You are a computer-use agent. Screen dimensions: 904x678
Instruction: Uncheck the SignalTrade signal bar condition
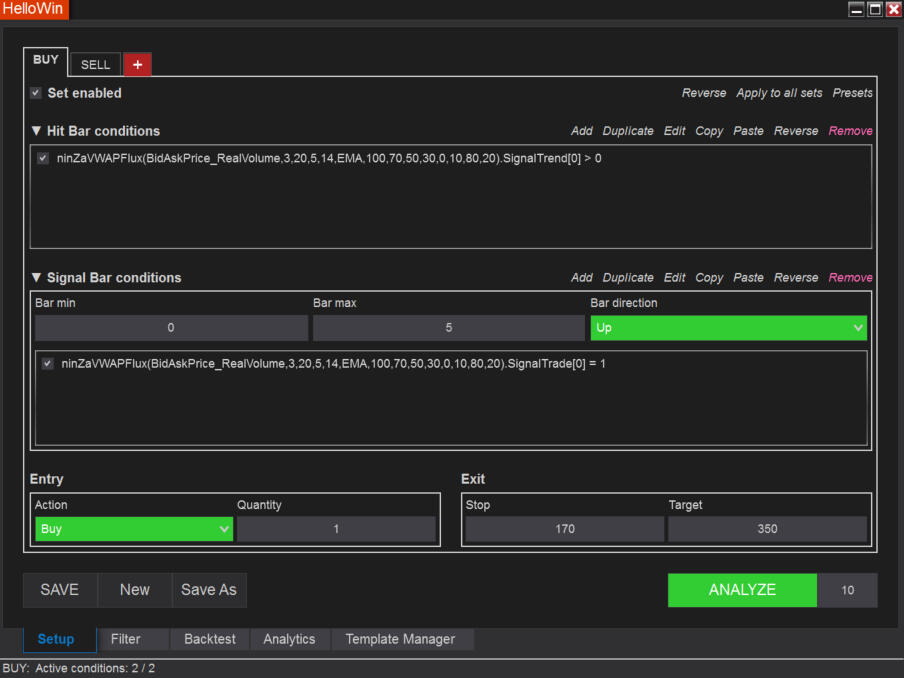(47, 364)
